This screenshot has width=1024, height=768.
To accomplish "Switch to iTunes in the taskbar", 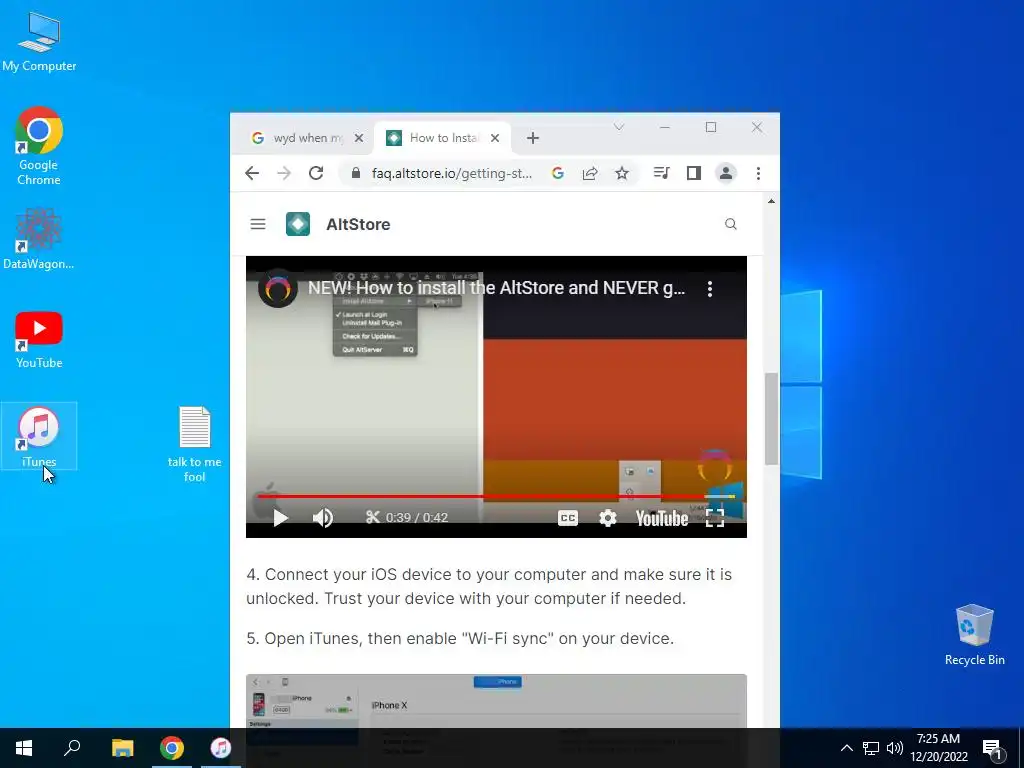I will [221, 748].
